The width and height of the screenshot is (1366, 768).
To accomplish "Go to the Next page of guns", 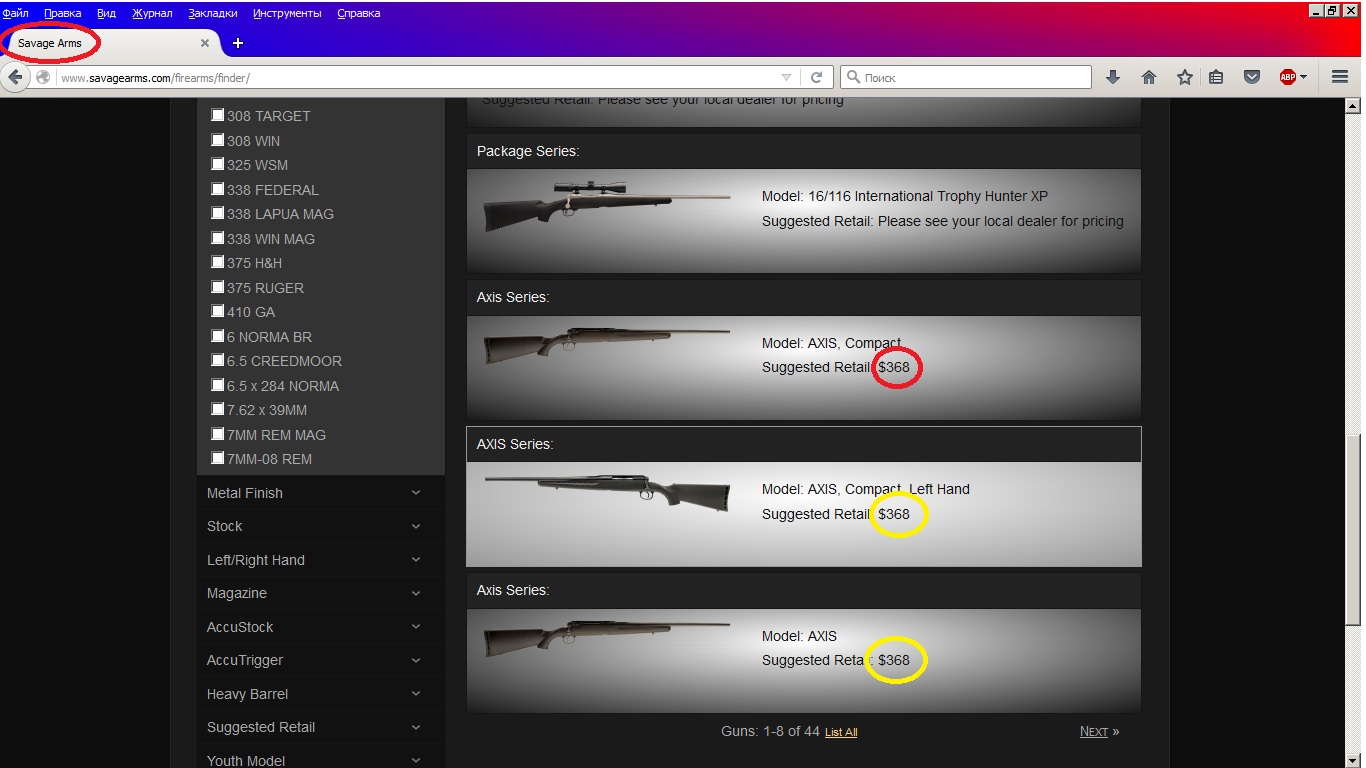I will (1093, 731).
